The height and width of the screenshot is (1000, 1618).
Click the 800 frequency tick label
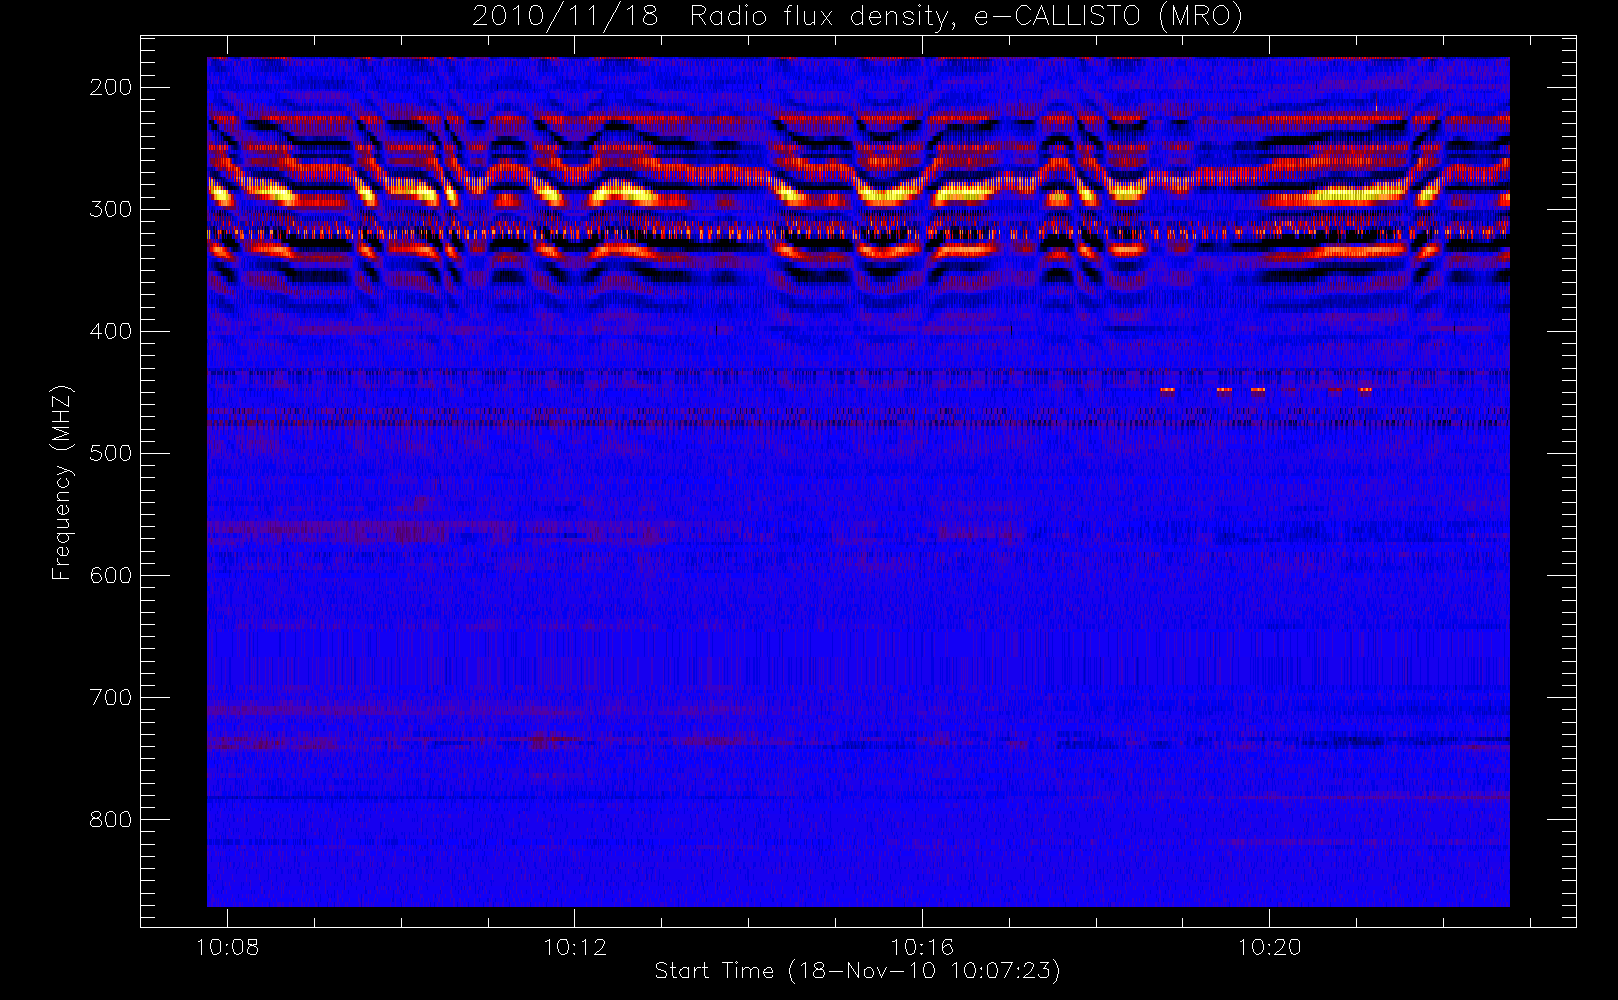[x=111, y=819]
